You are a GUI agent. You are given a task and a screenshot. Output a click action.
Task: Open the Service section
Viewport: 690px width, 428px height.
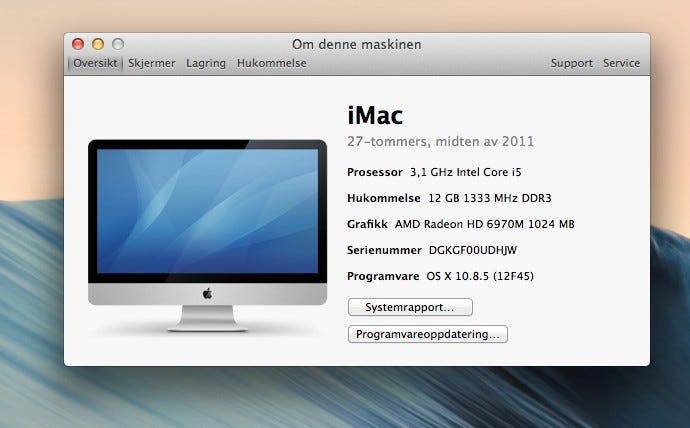click(621, 63)
